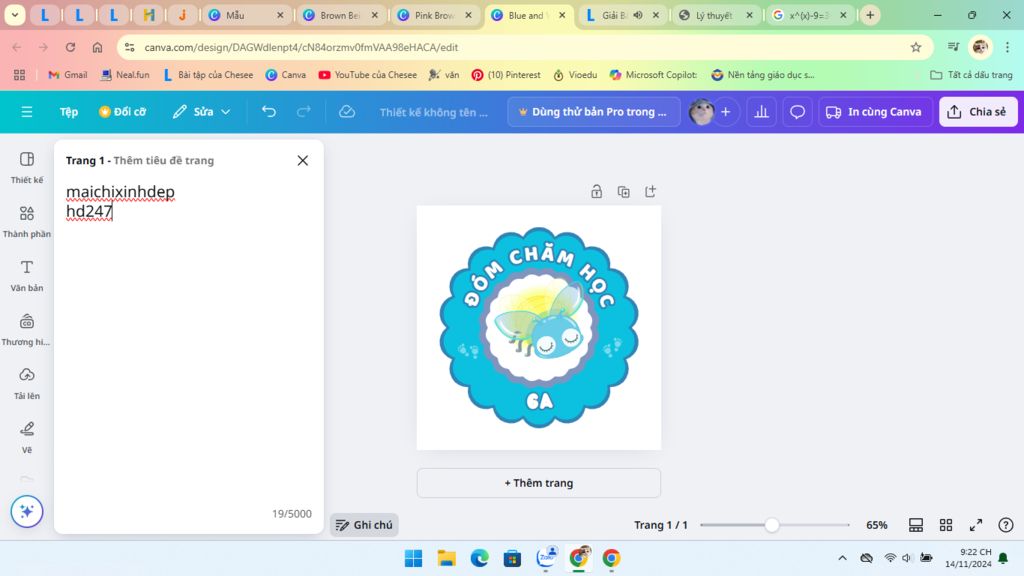Open the analytics chart icon
This screenshot has height=576, width=1024.
[x=761, y=112]
